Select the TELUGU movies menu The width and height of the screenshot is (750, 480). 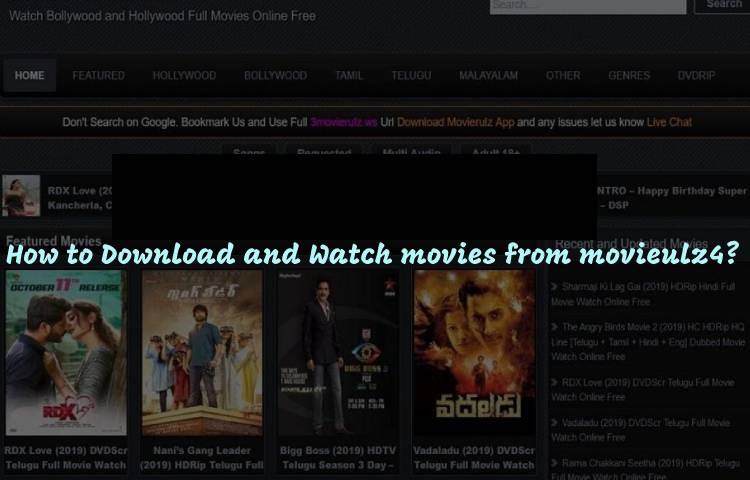coord(411,76)
